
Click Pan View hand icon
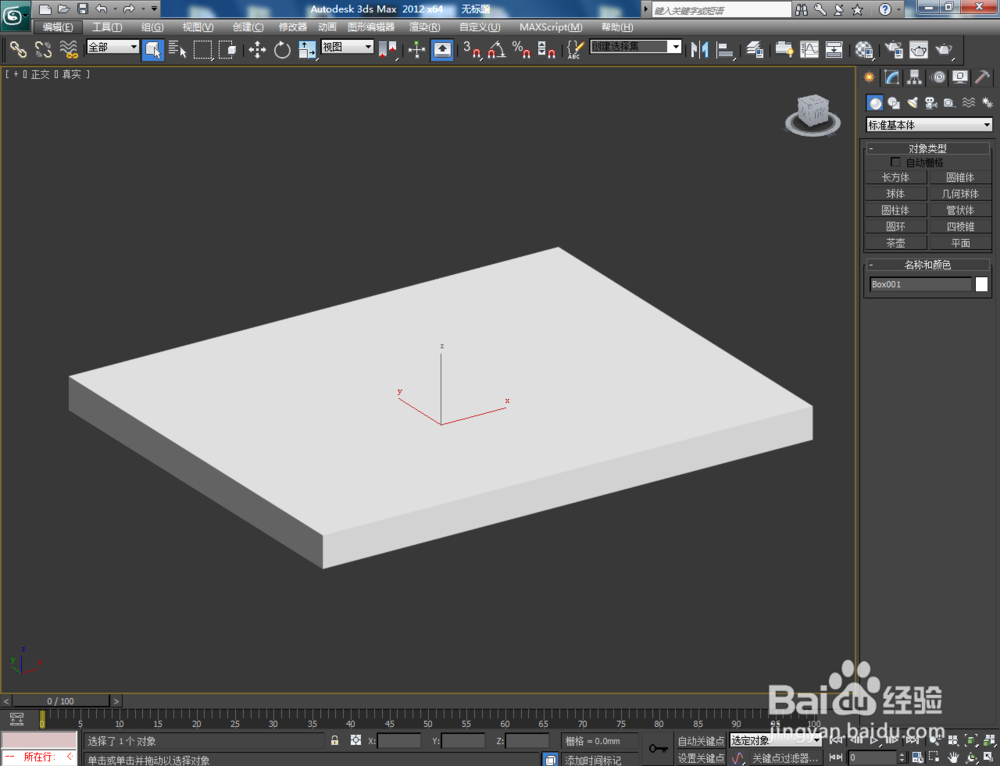tap(953, 758)
